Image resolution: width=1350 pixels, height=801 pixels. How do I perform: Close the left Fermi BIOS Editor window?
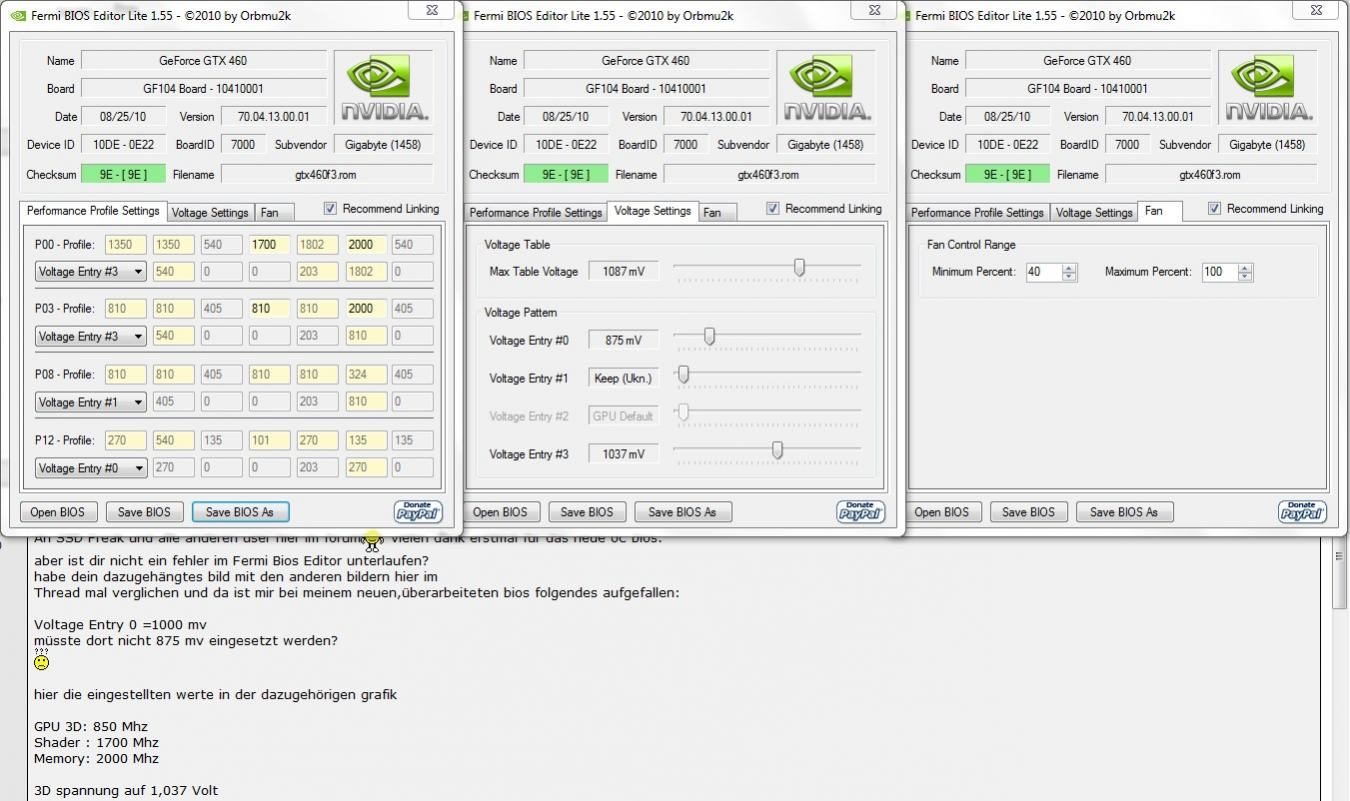tap(431, 10)
